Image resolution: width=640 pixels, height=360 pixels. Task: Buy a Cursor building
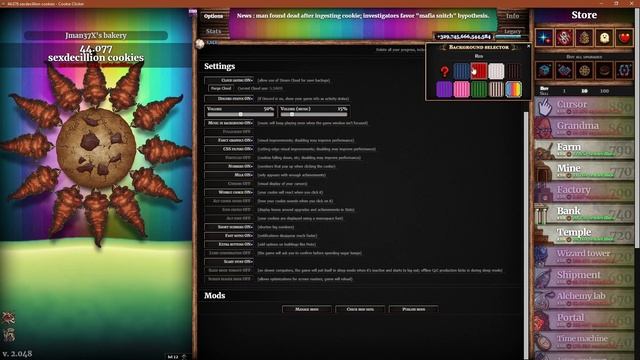584,107
